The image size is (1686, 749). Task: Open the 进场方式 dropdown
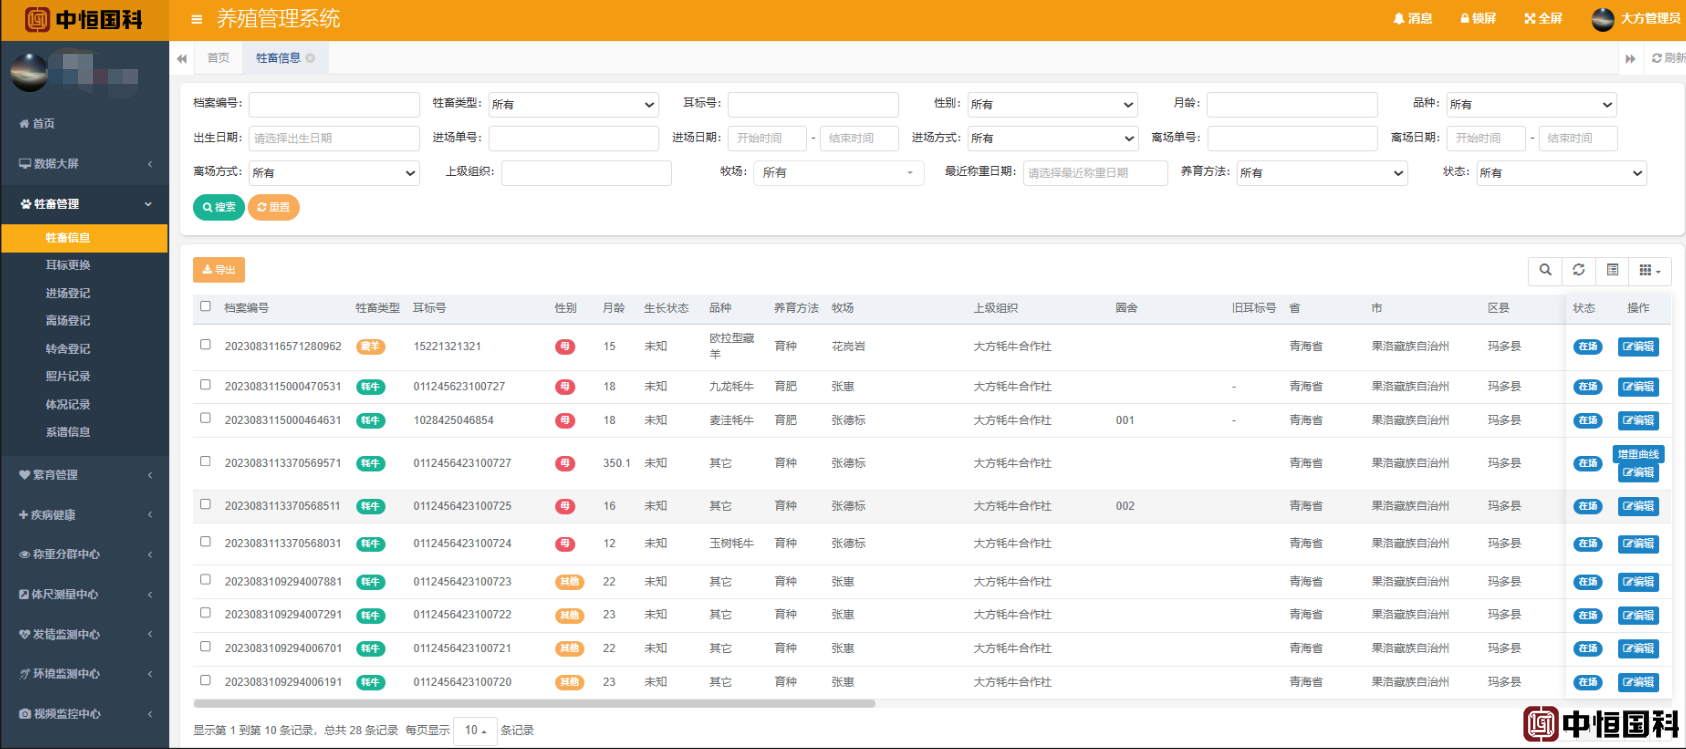(1053, 138)
